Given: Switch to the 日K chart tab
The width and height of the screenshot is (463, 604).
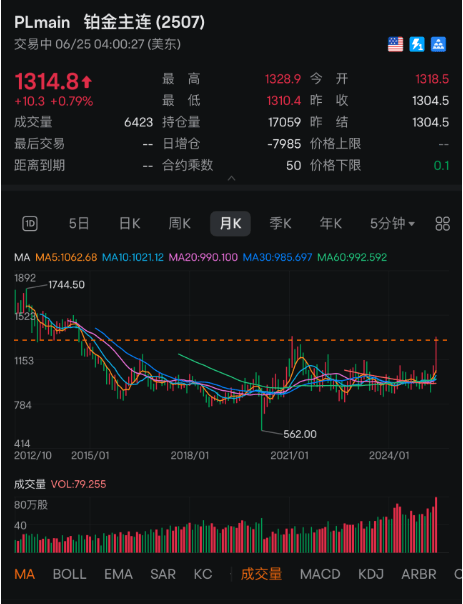Looking at the screenshot, I should [x=130, y=223].
